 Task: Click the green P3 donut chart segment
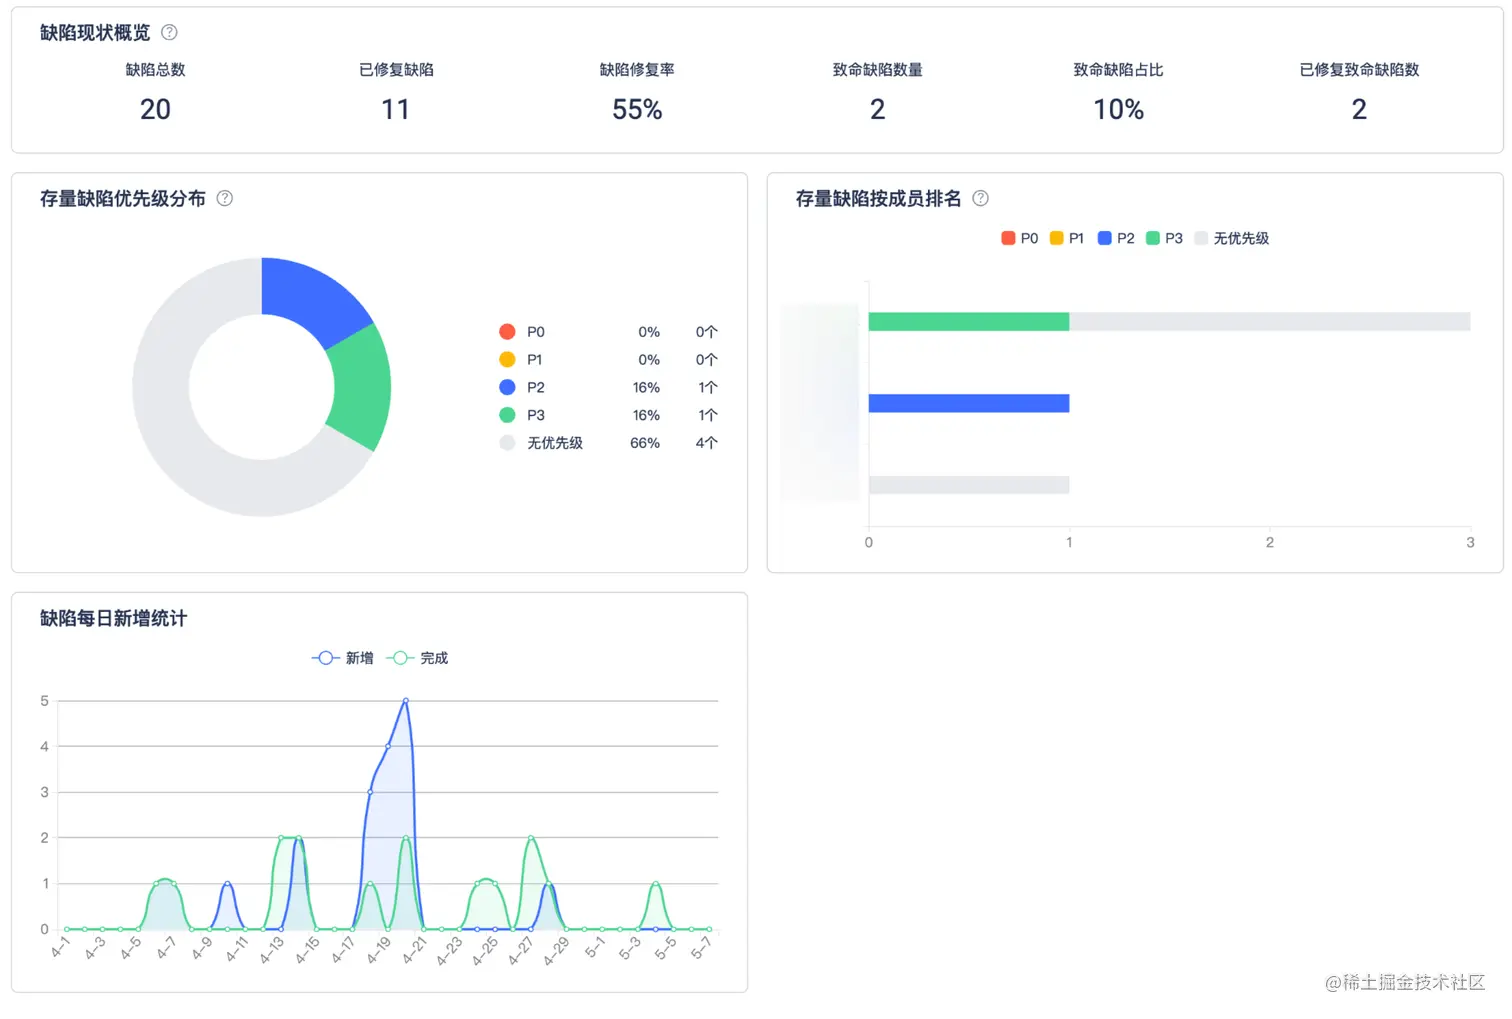pos(362,388)
